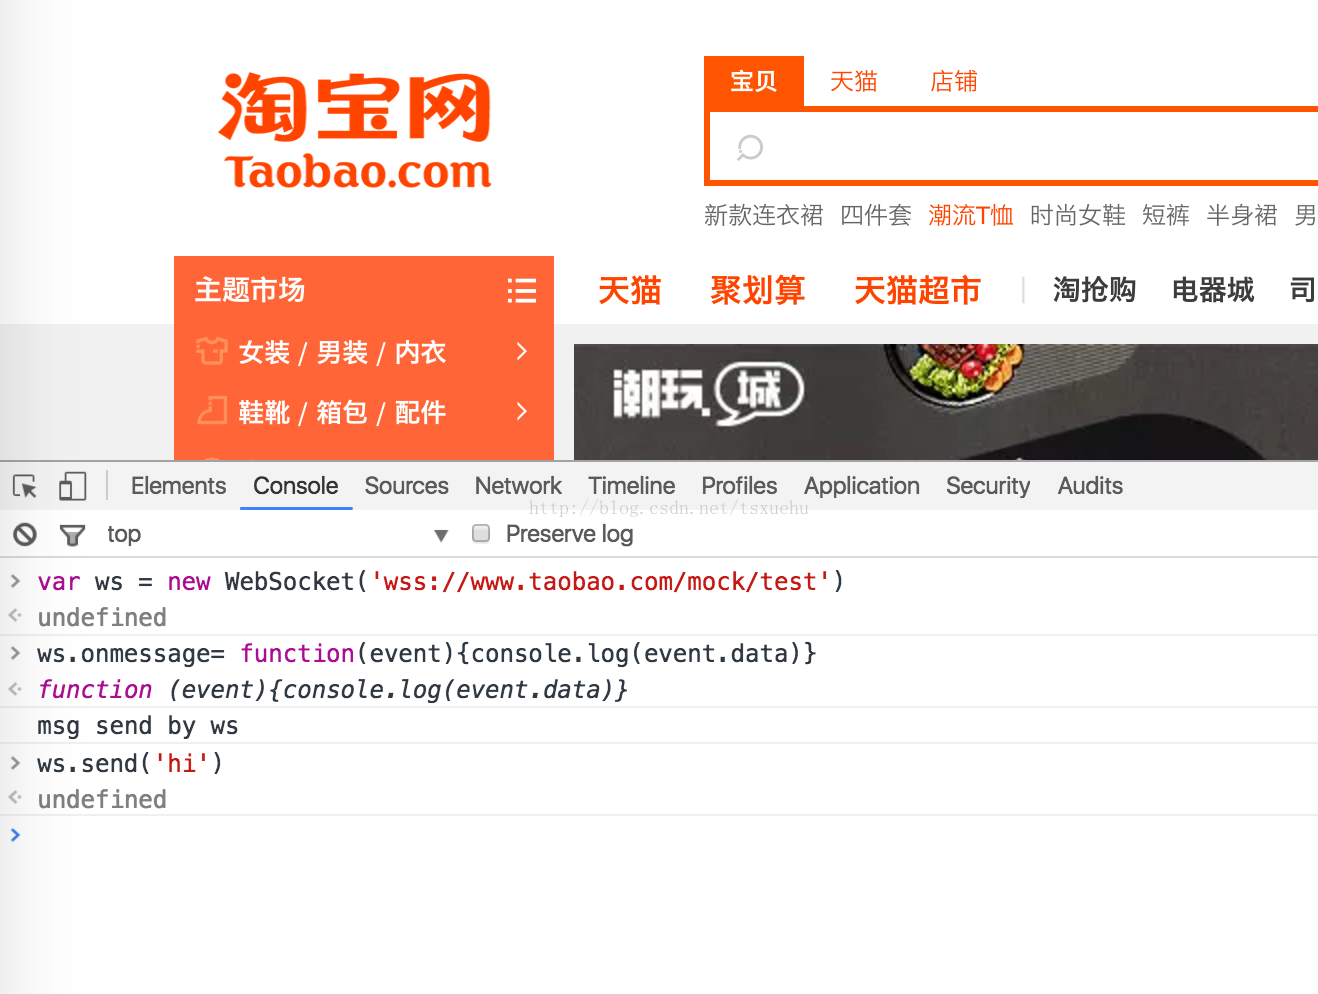Viewport: 1318px width, 994px height.
Task: Click the clothing shirt icon beside 女装
Action: pos(211,351)
